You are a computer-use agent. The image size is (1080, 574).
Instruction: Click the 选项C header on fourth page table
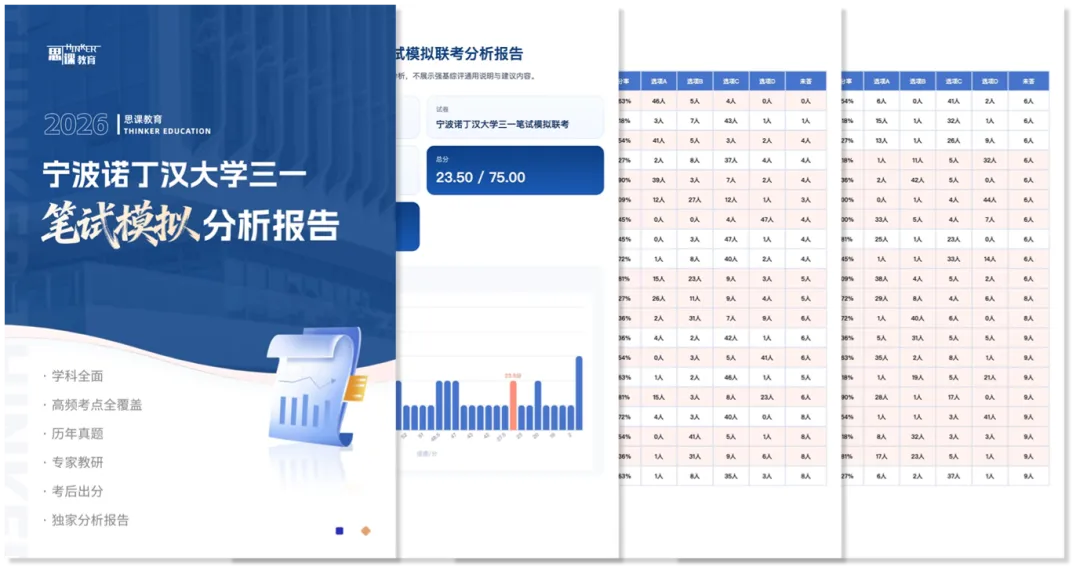953,81
